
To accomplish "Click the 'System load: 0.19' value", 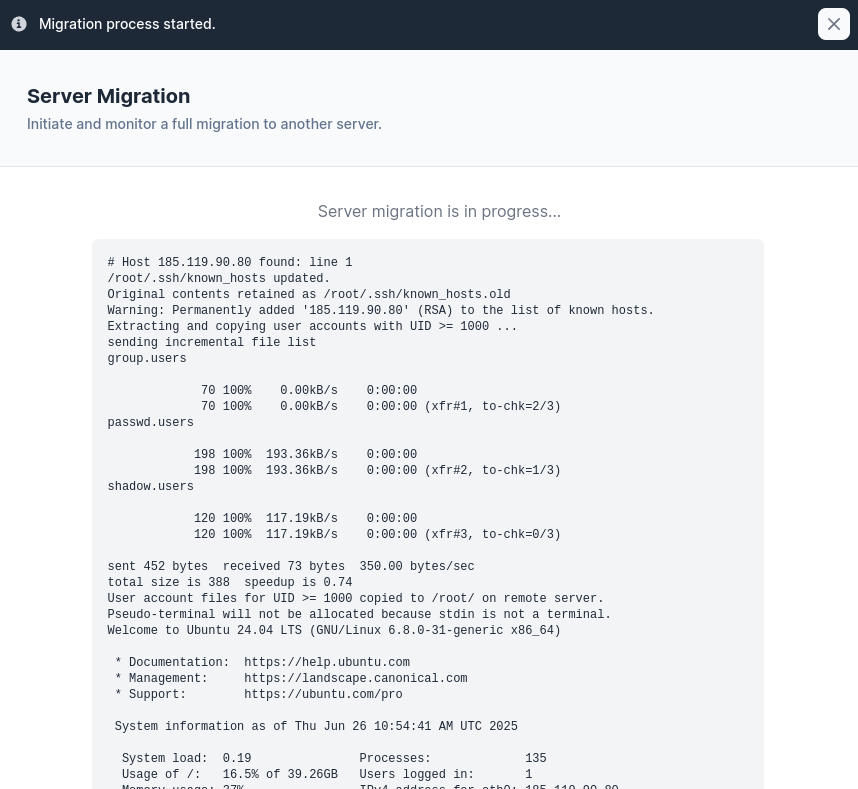I will [186, 758].
